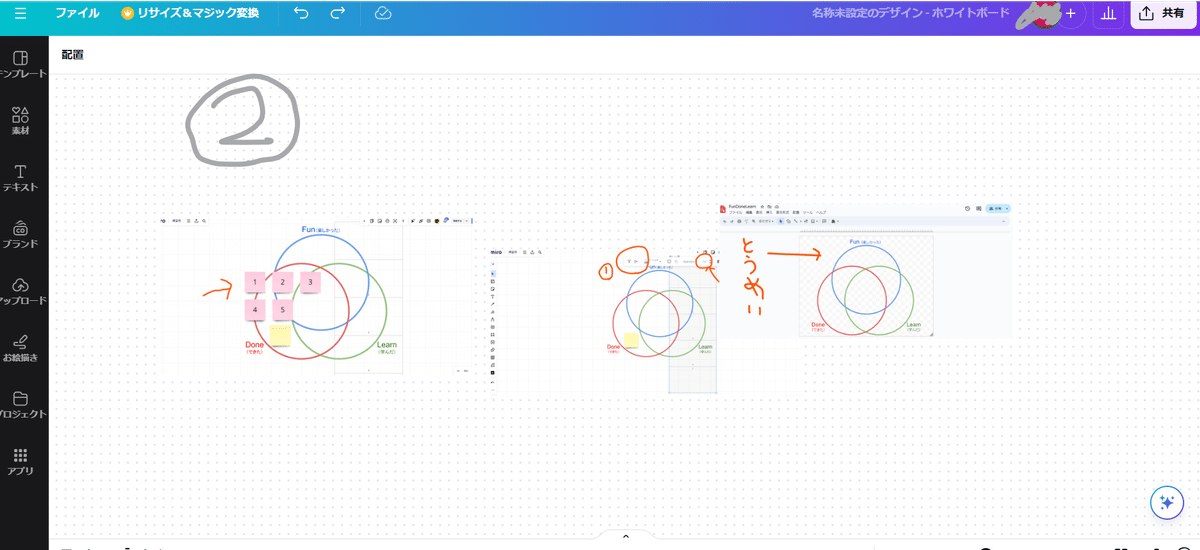This screenshot has width=1200, height=550.
Task: Open the プロジェクト projects panel
Action: [x=20, y=405]
